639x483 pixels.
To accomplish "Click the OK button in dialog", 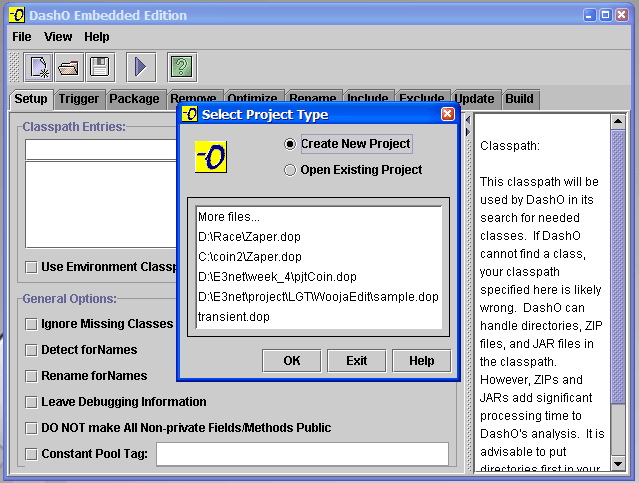I will click(292, 361).
